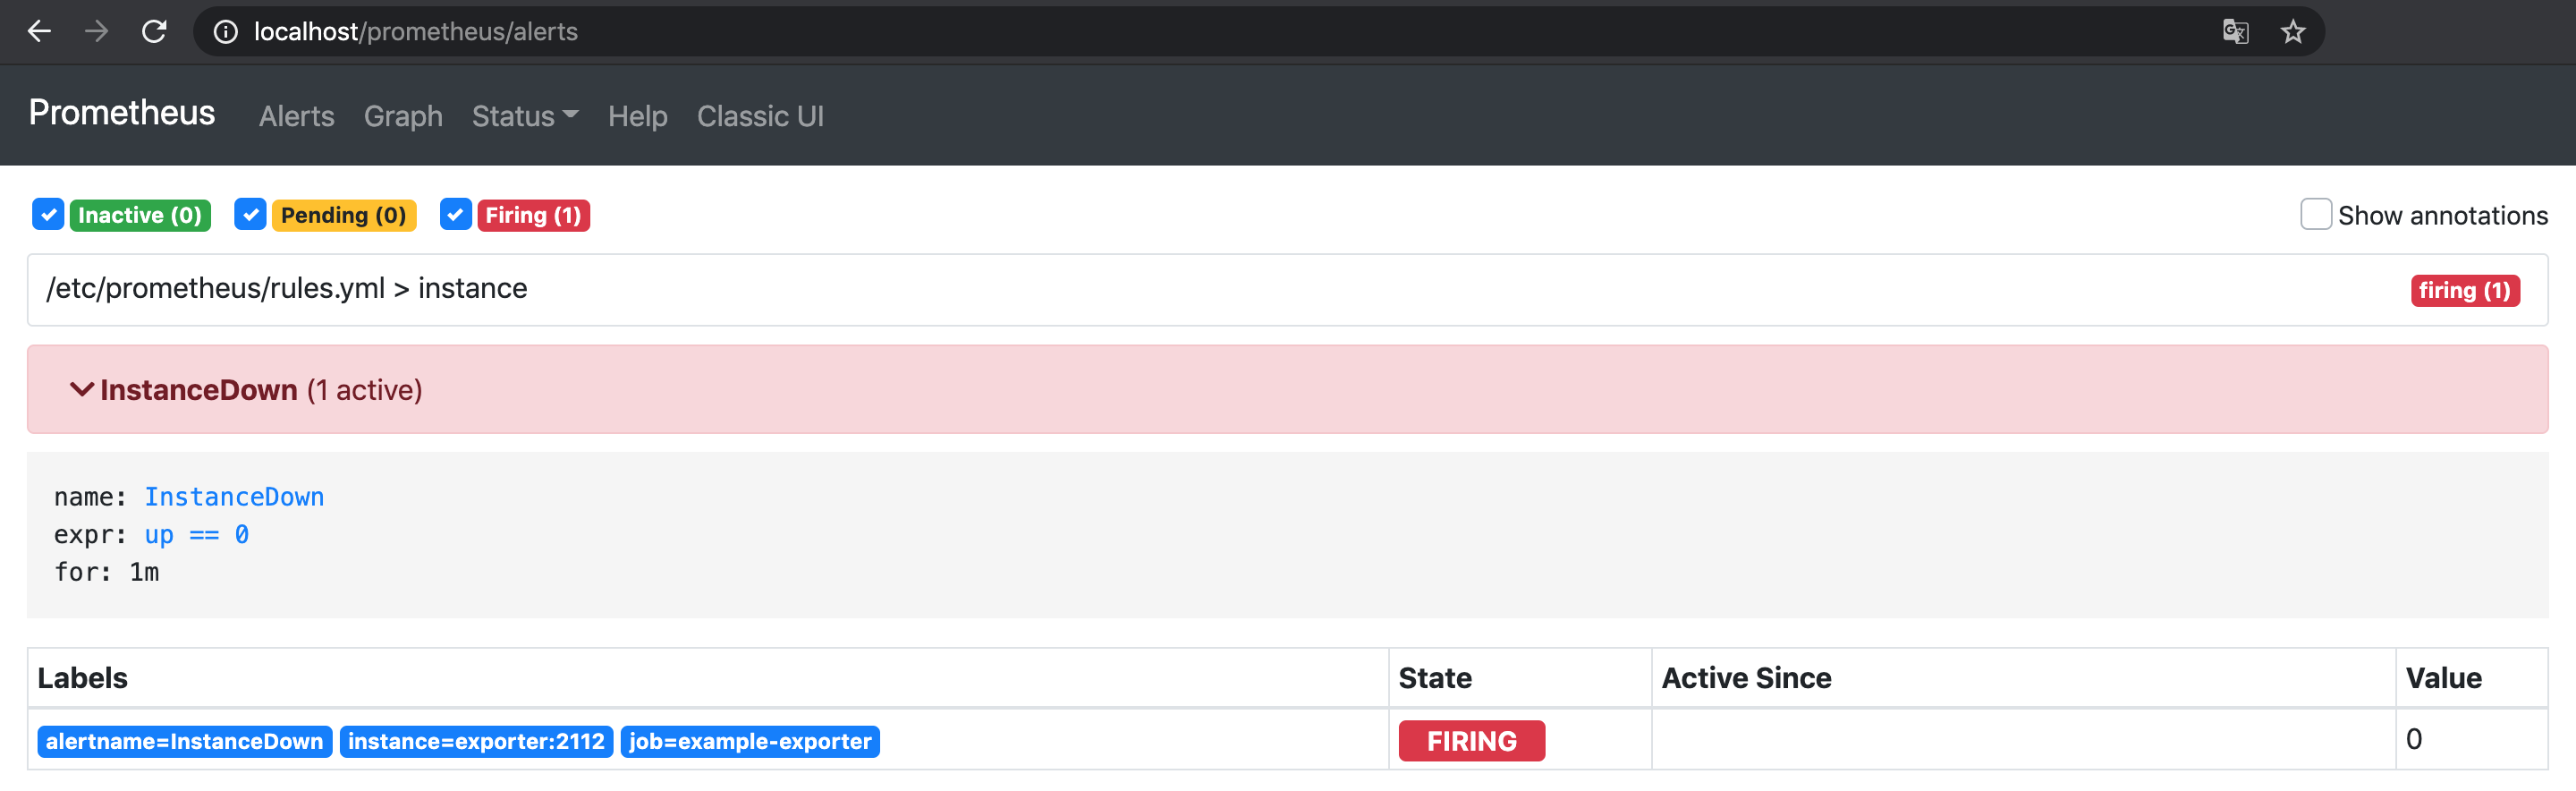Enable the Show annotations checkbox
Image resolution: width=2576 pixels, height=791 pixels.
click(x=2315, y=214)
